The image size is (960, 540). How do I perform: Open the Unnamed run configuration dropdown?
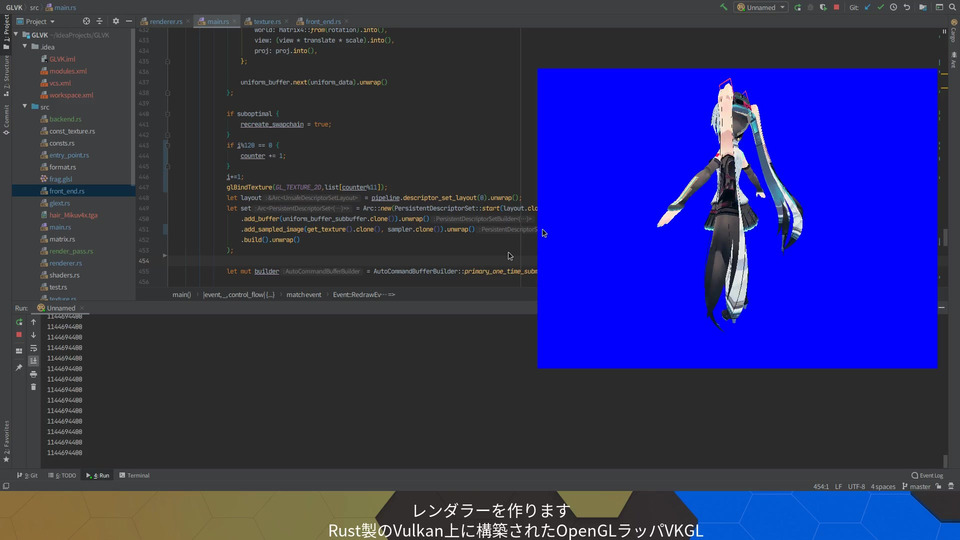[x=760, y=7]
